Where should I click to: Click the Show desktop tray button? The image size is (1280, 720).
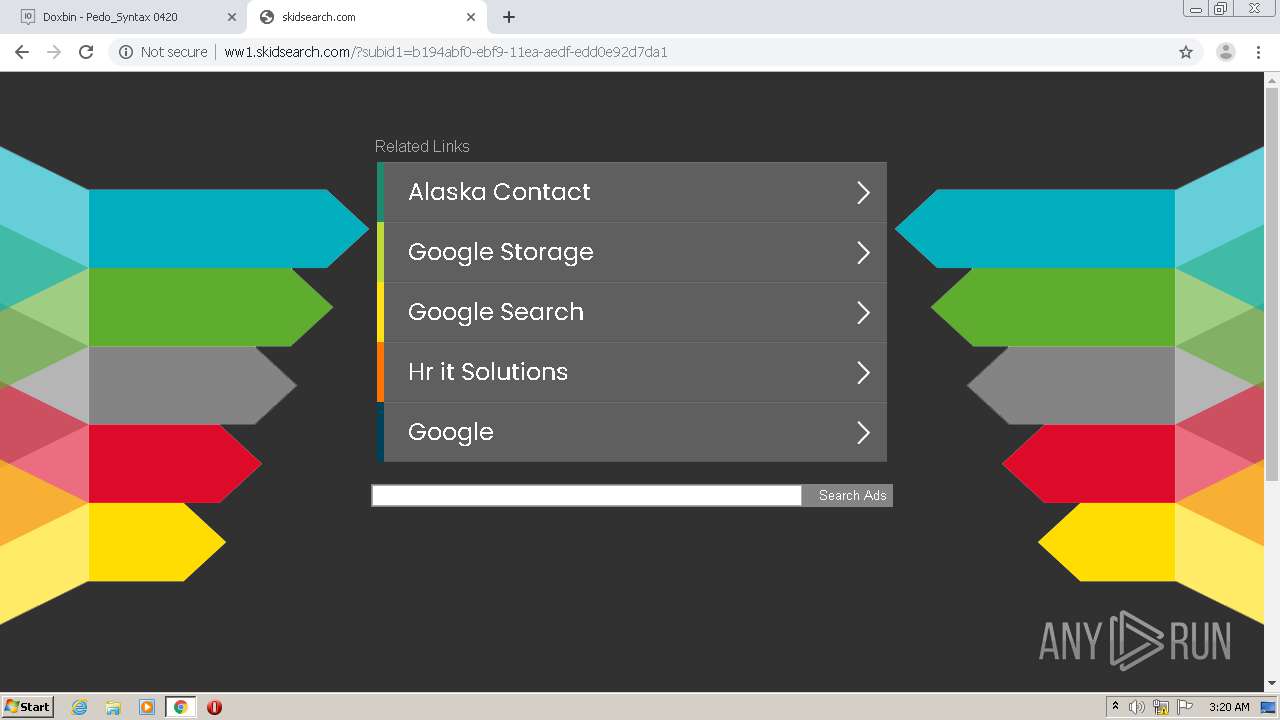click(x=1269, y=707)
